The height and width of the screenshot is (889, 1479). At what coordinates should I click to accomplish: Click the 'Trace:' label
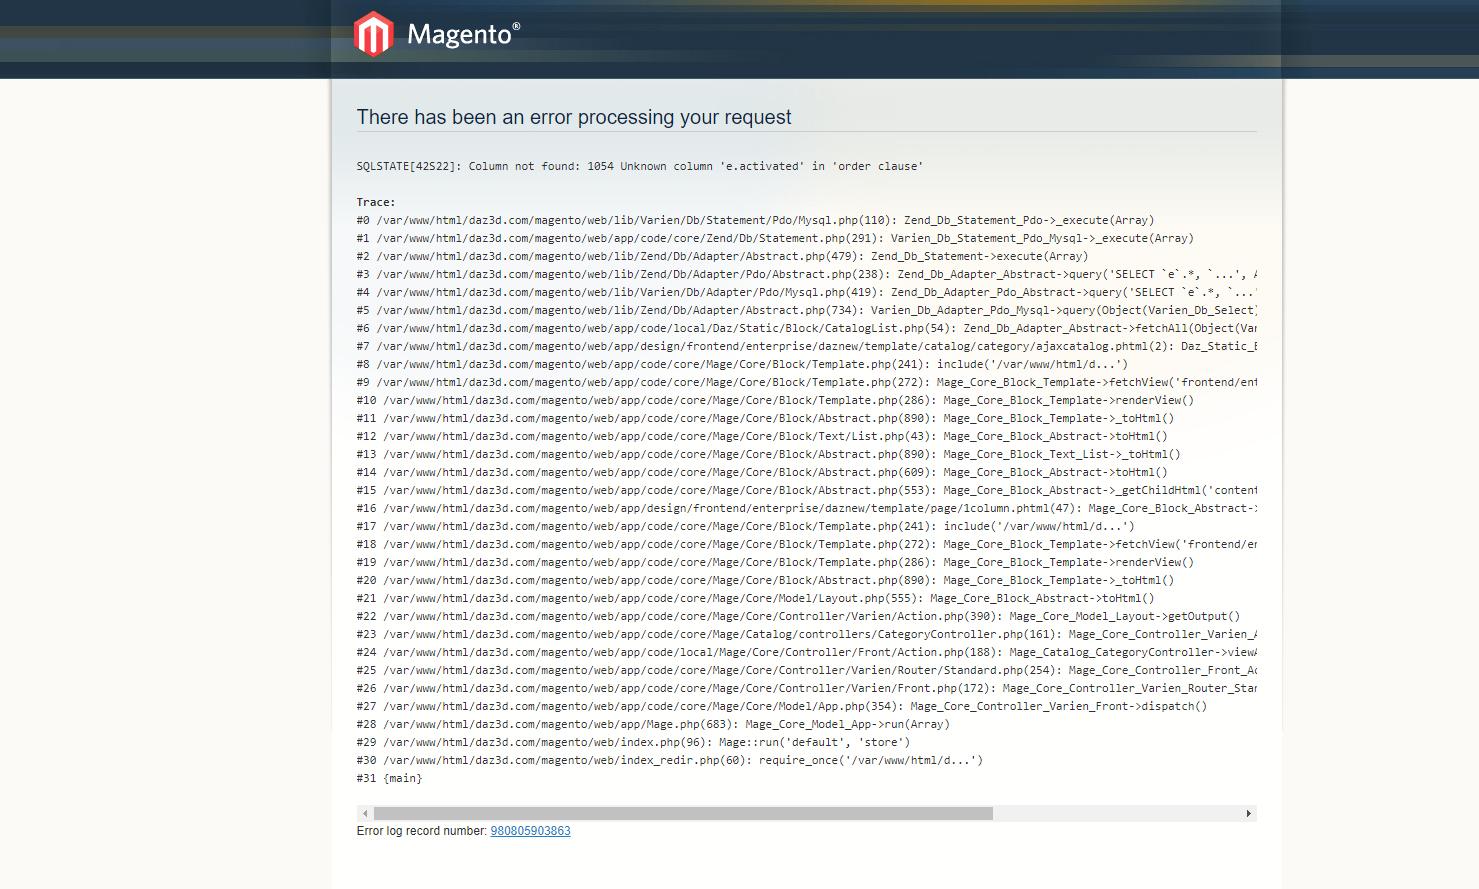376,202
